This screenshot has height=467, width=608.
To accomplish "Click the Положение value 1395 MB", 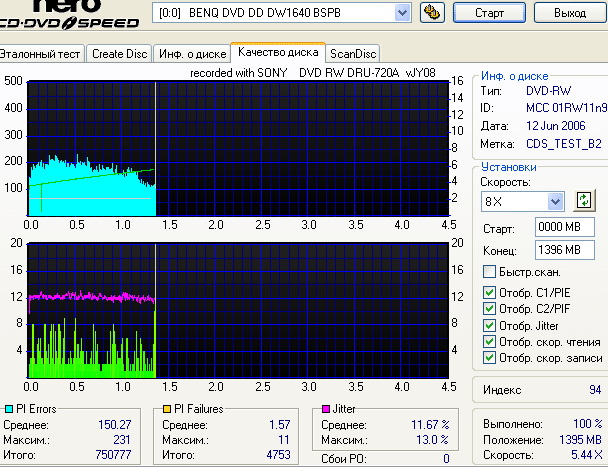I will point(580,439).
